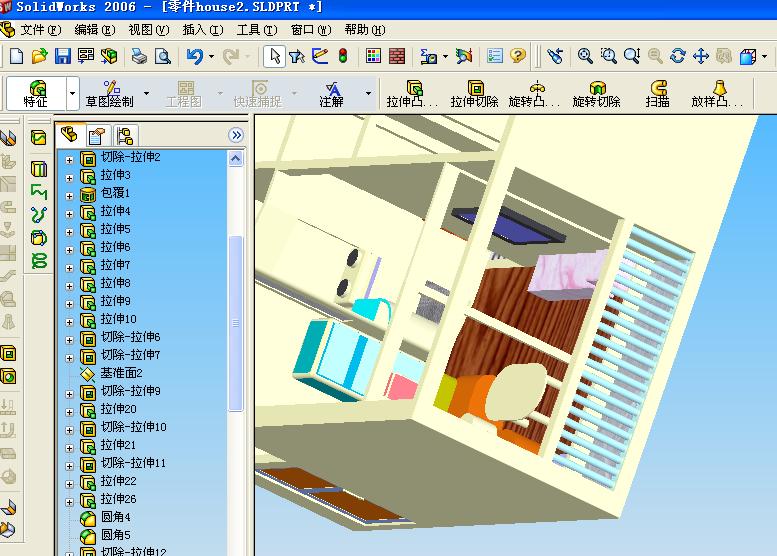Open a file with the folder icon
Viewport: 777px width, 556px height.
(x=39, y=56)
